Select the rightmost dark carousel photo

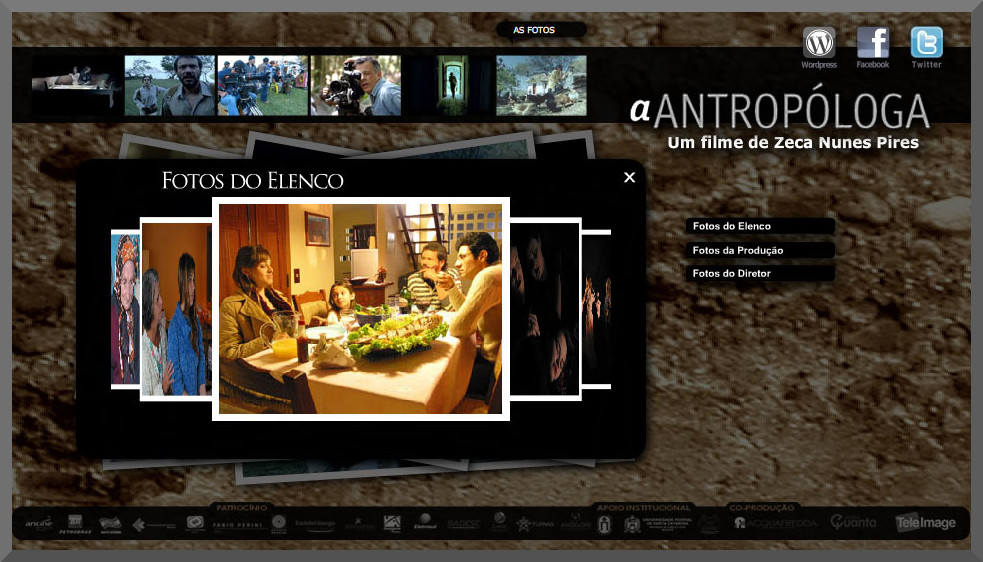pos(596,309)
